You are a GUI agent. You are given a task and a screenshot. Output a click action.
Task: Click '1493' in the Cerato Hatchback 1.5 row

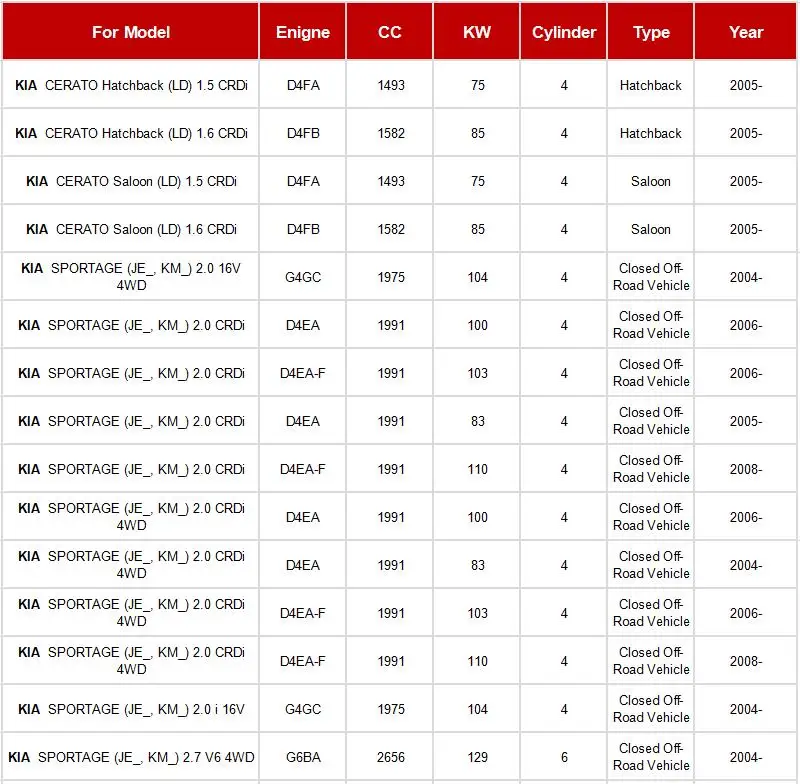(x=391, y=85)
